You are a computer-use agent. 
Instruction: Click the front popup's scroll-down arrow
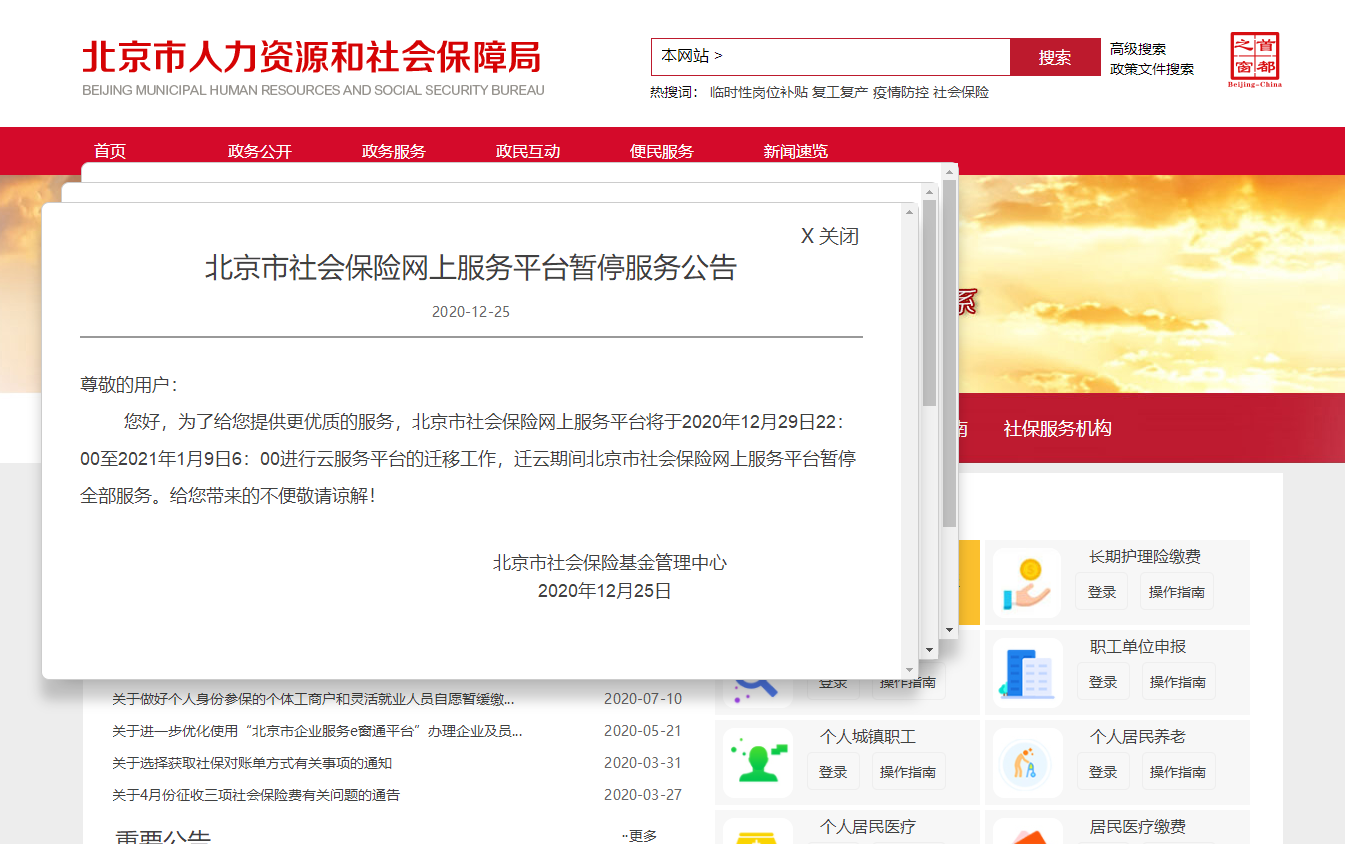909,669
